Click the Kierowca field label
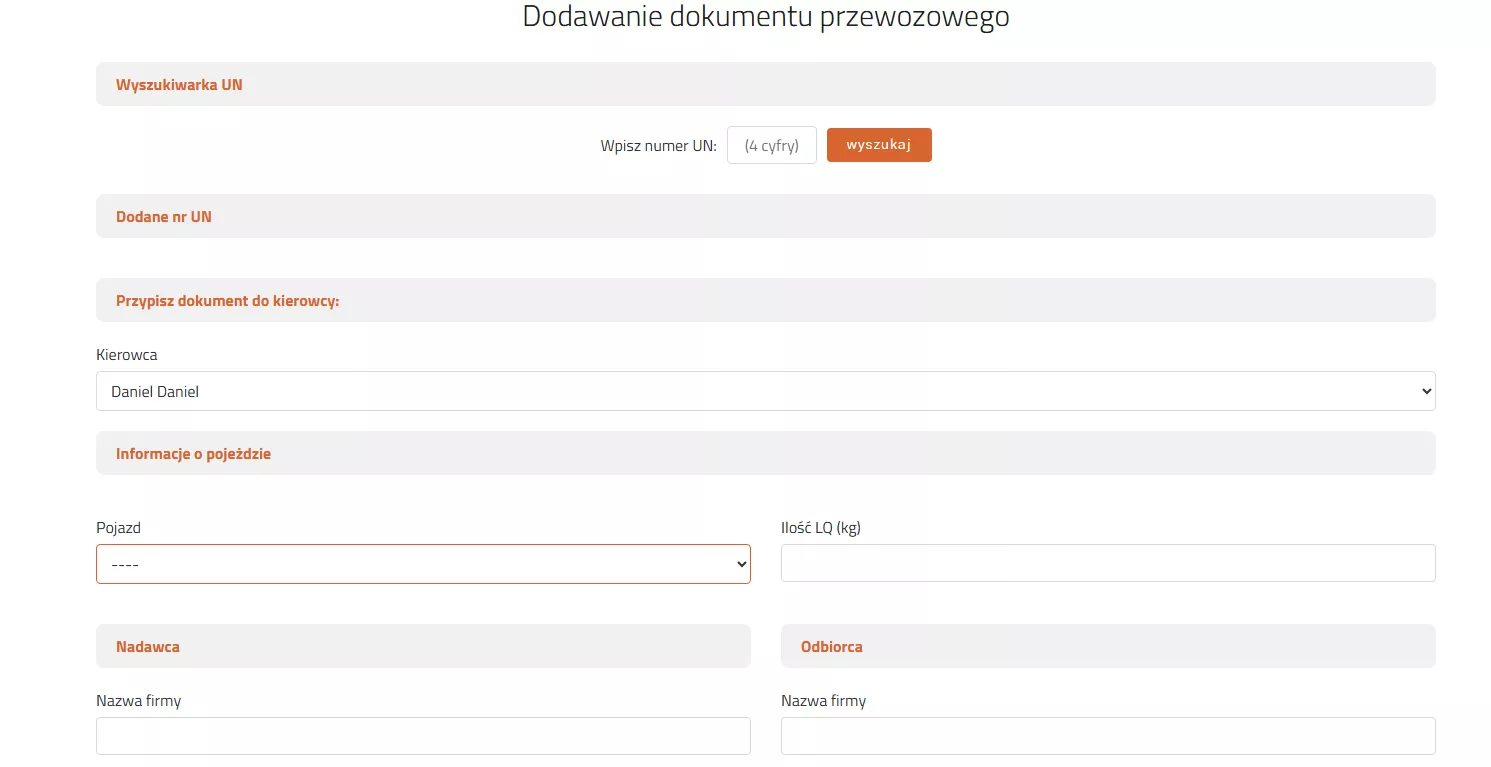This screenshot has width=1491, height=767. click(127, 355)
